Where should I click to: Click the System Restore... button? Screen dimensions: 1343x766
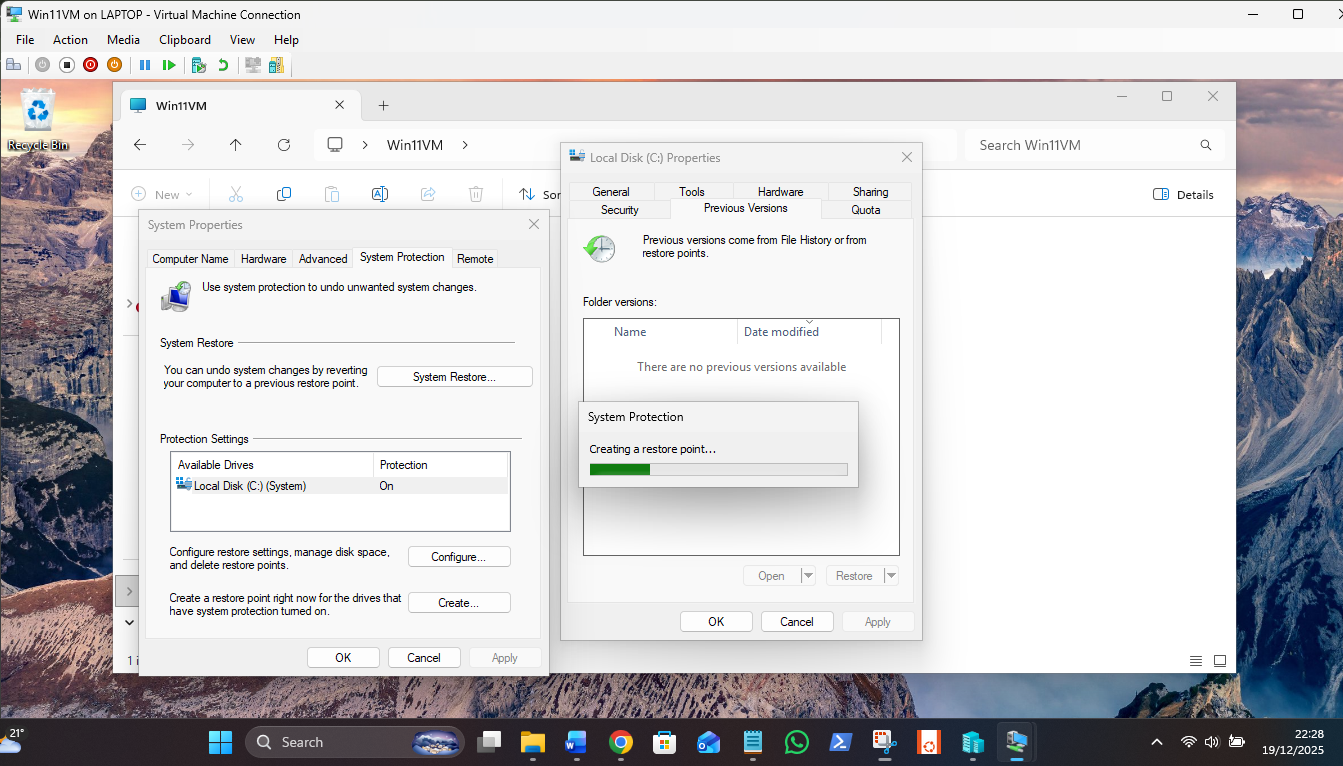coord(454,377)
